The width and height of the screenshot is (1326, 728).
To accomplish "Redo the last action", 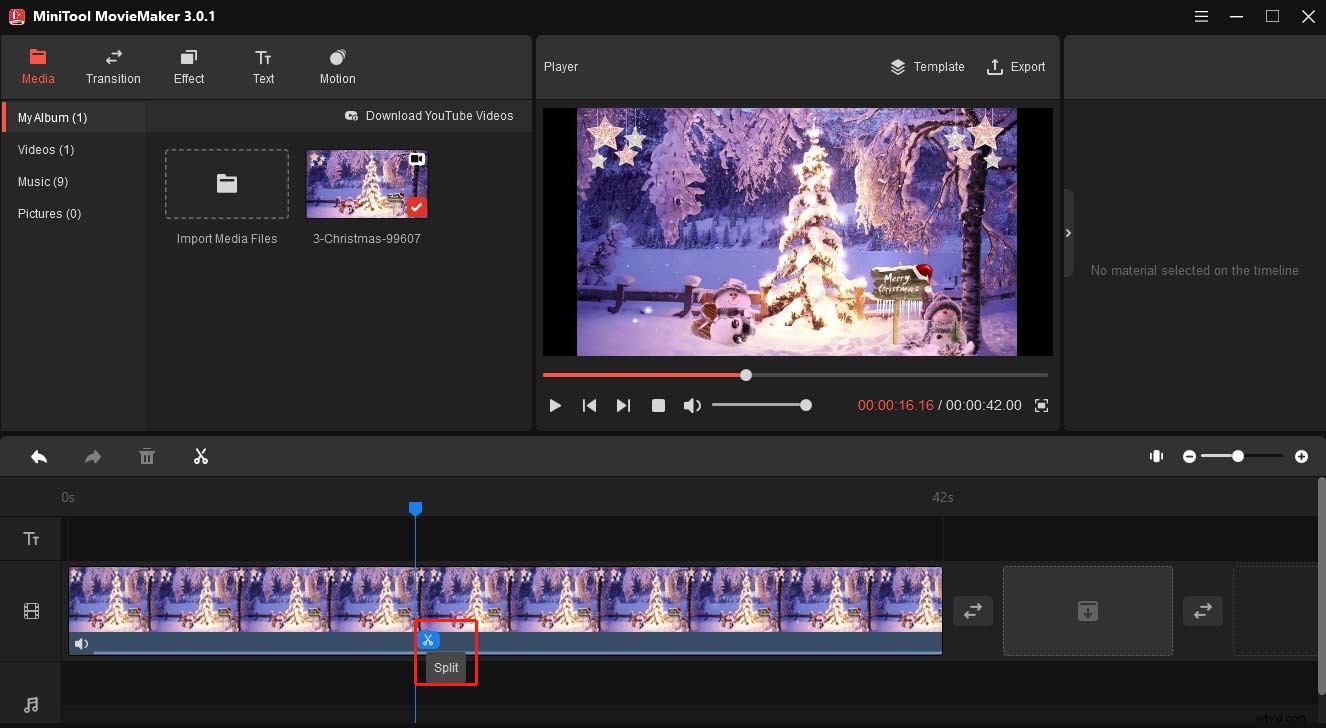I will [92, 456].
